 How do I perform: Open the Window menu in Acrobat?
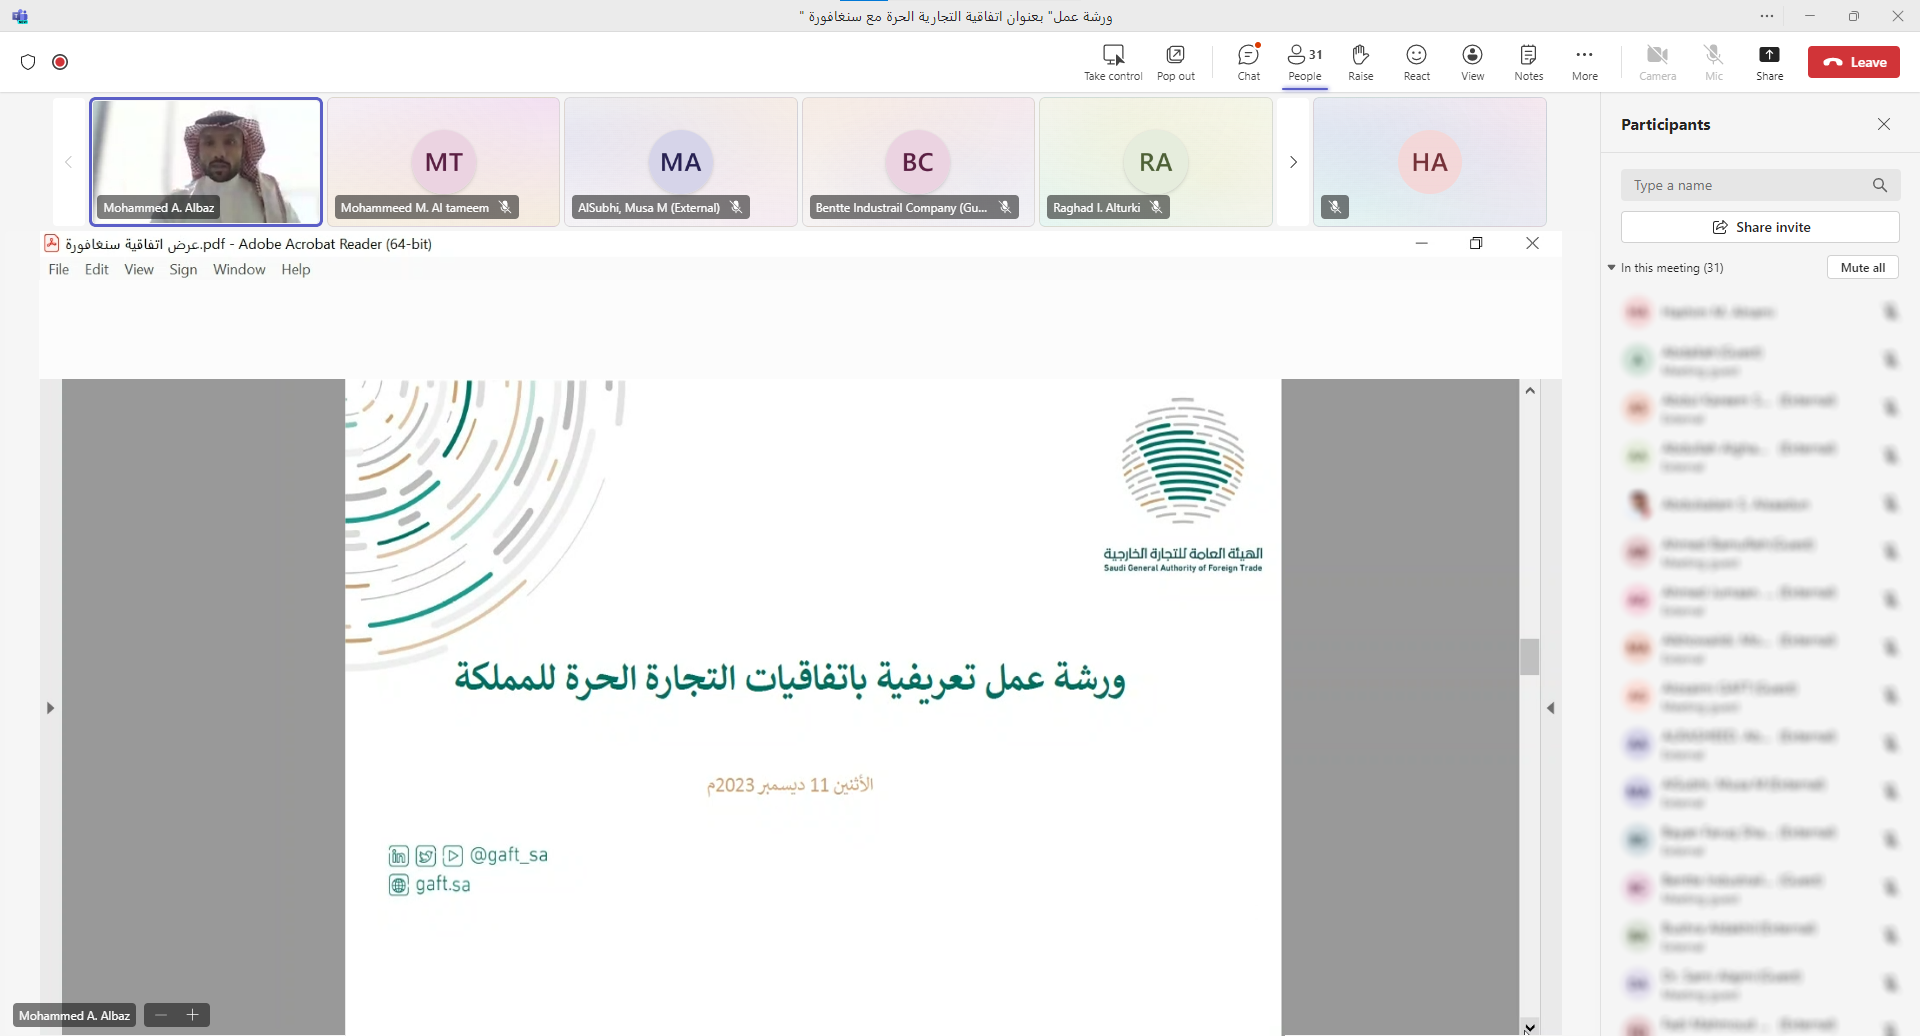click(239, 270)
